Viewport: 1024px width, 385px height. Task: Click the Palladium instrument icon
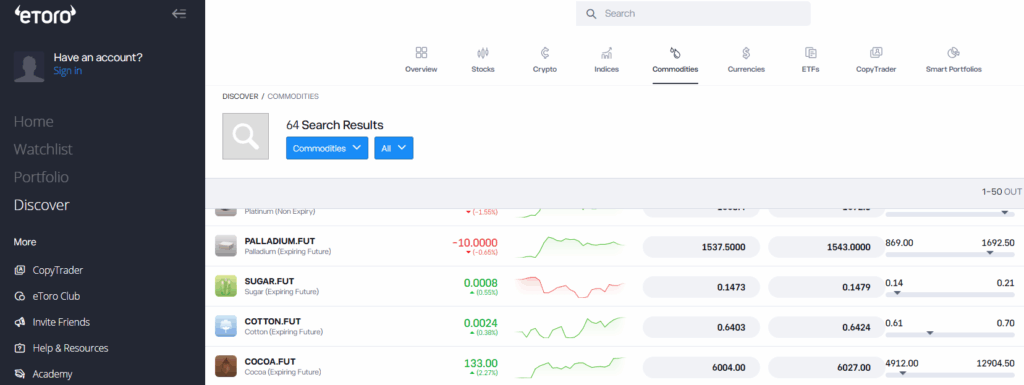click(226, 246)
